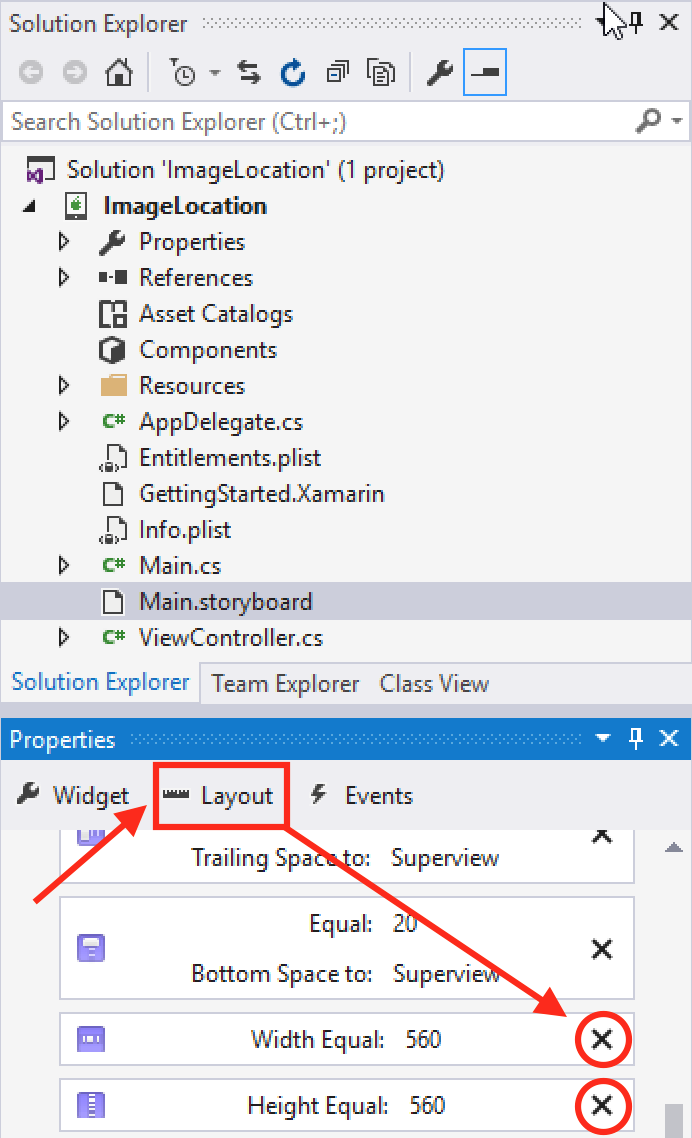Viewport: 692px width, 1138px height.
Task: Click Bottom Space Equal value 20
Action: [x=404, y=923]
